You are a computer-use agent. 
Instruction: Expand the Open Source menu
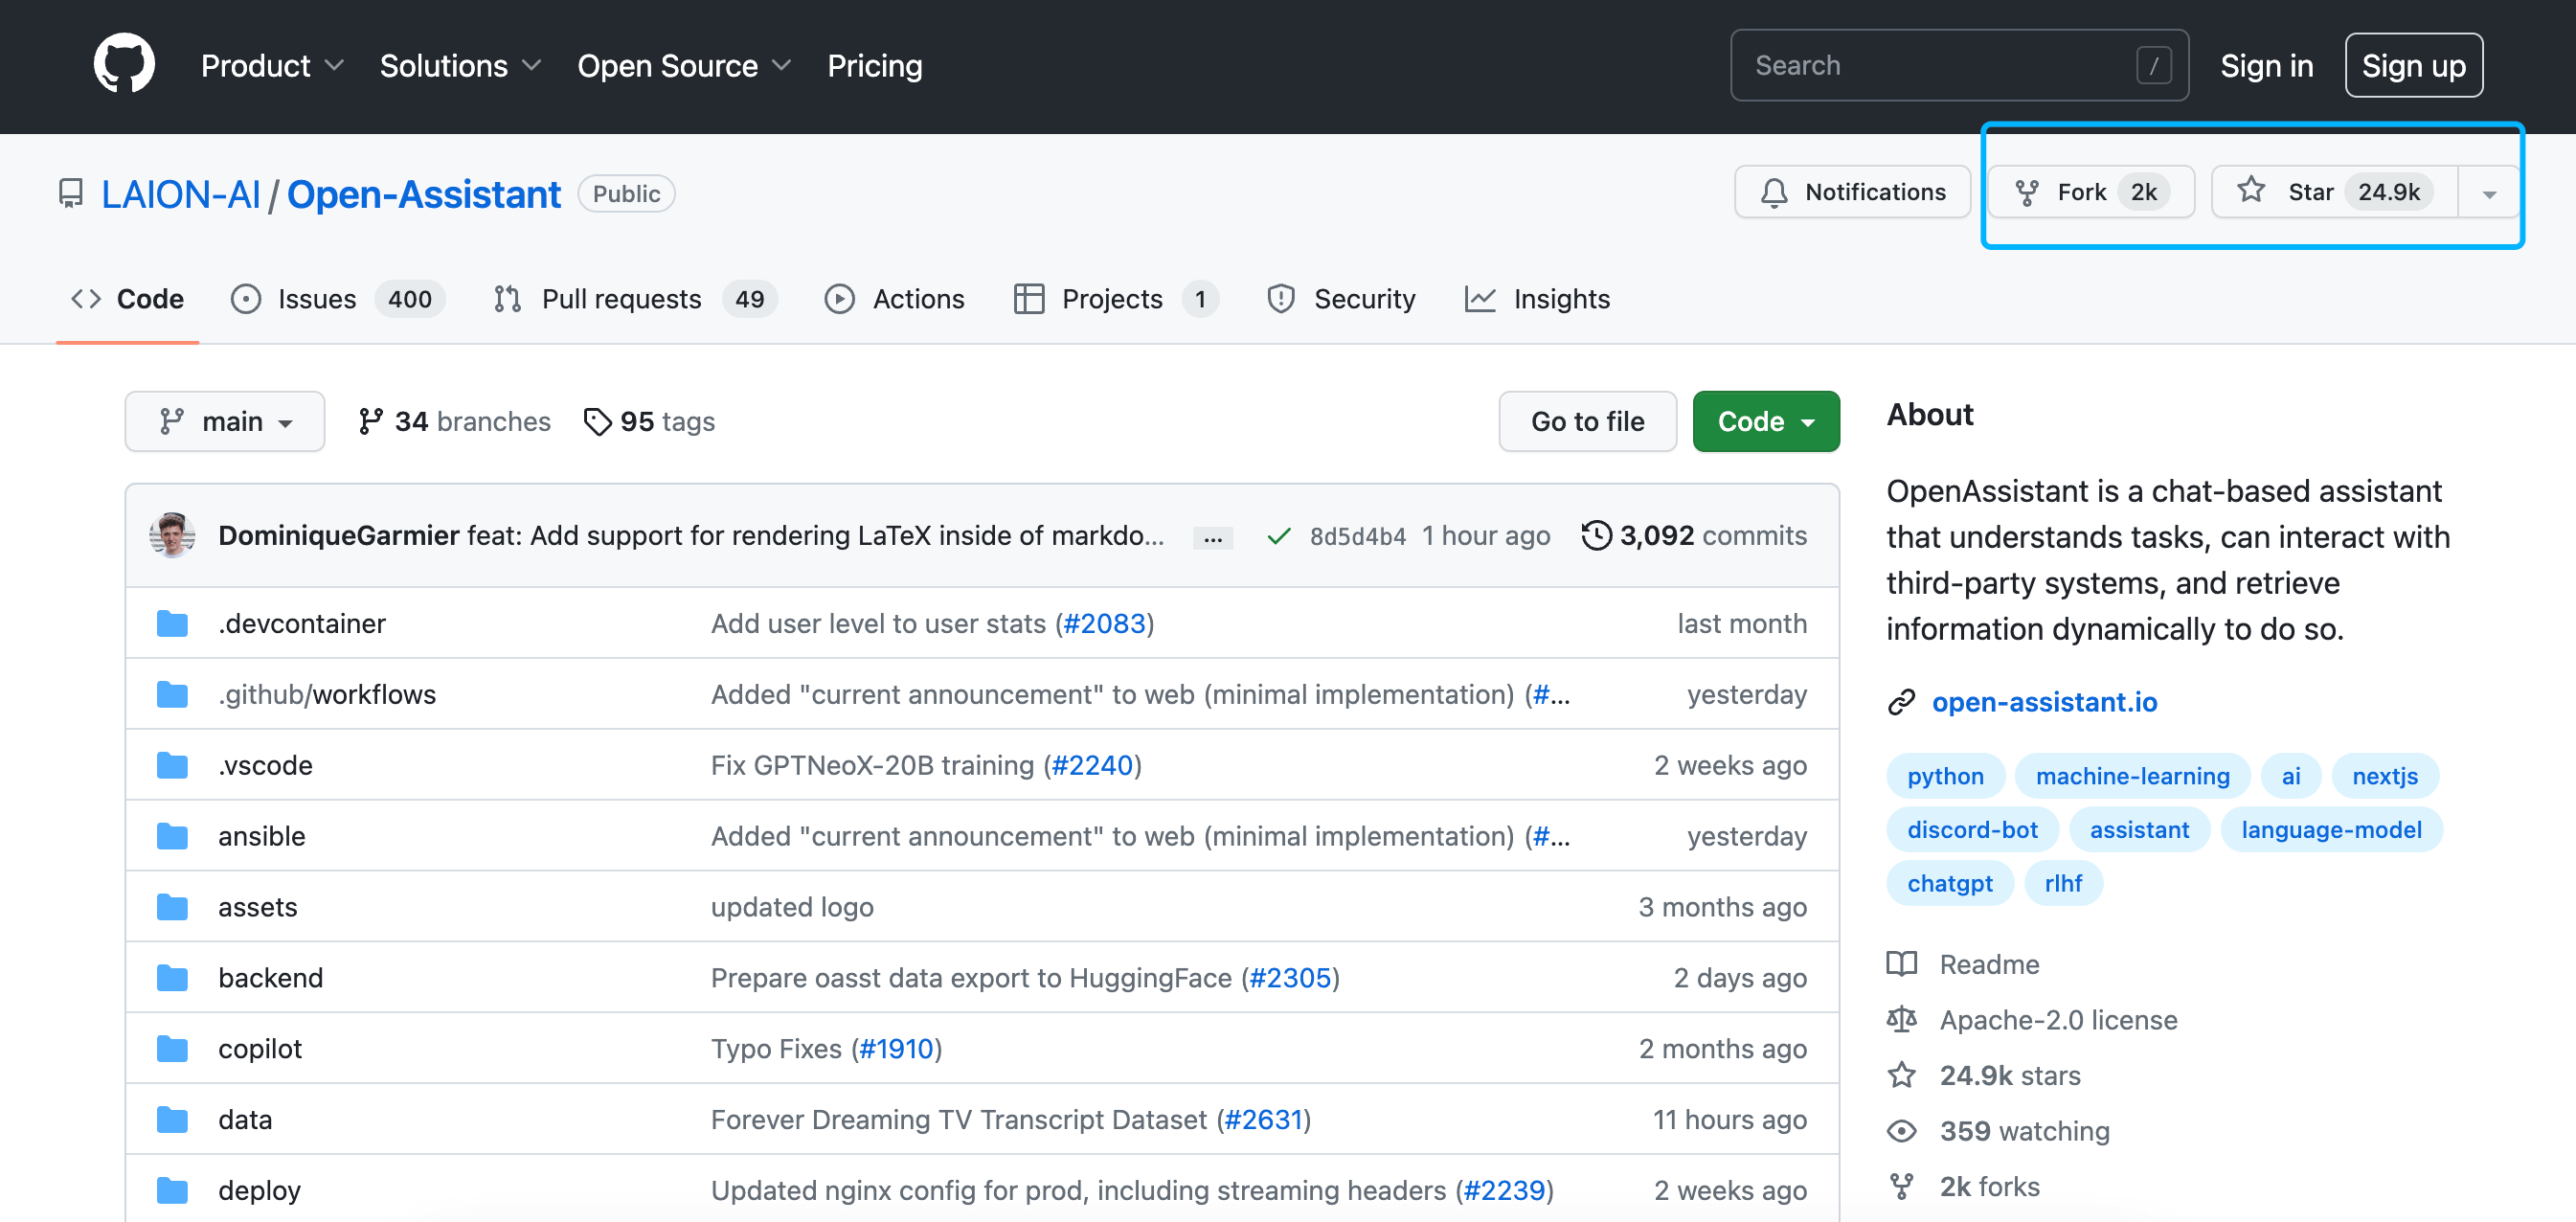[x=684, y=66]
